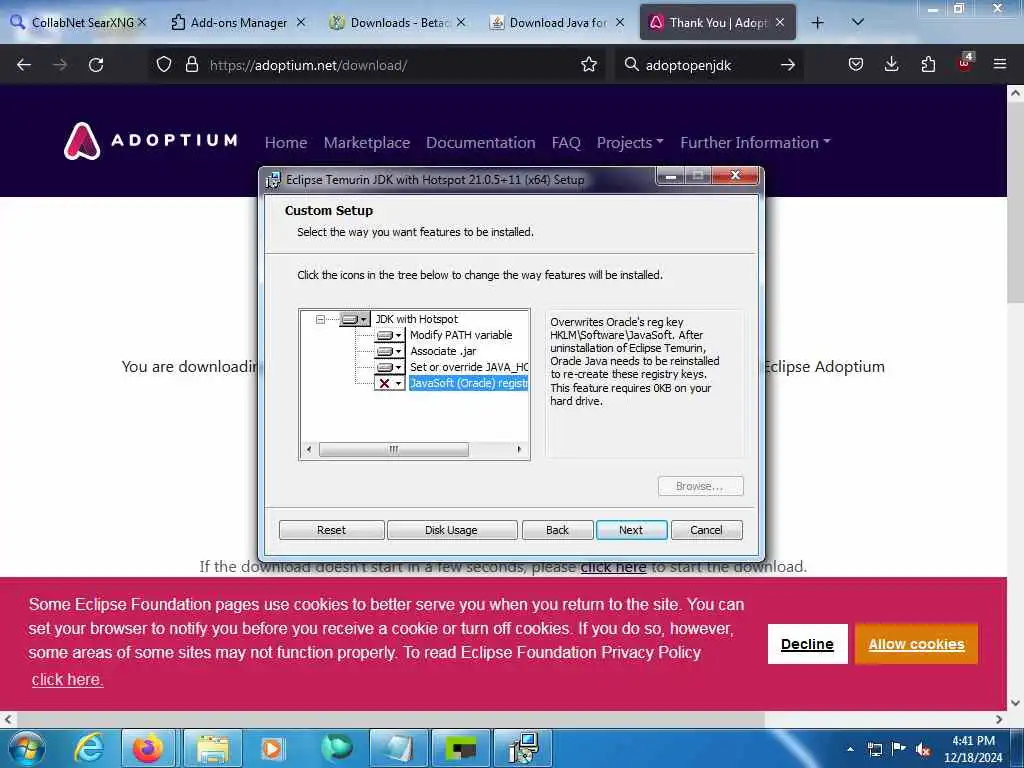Image resolution: width=1024 pixels, height=768 pixels.
Task: Close the Add-ons Manager tab
Action: click(x=301, y=22)
